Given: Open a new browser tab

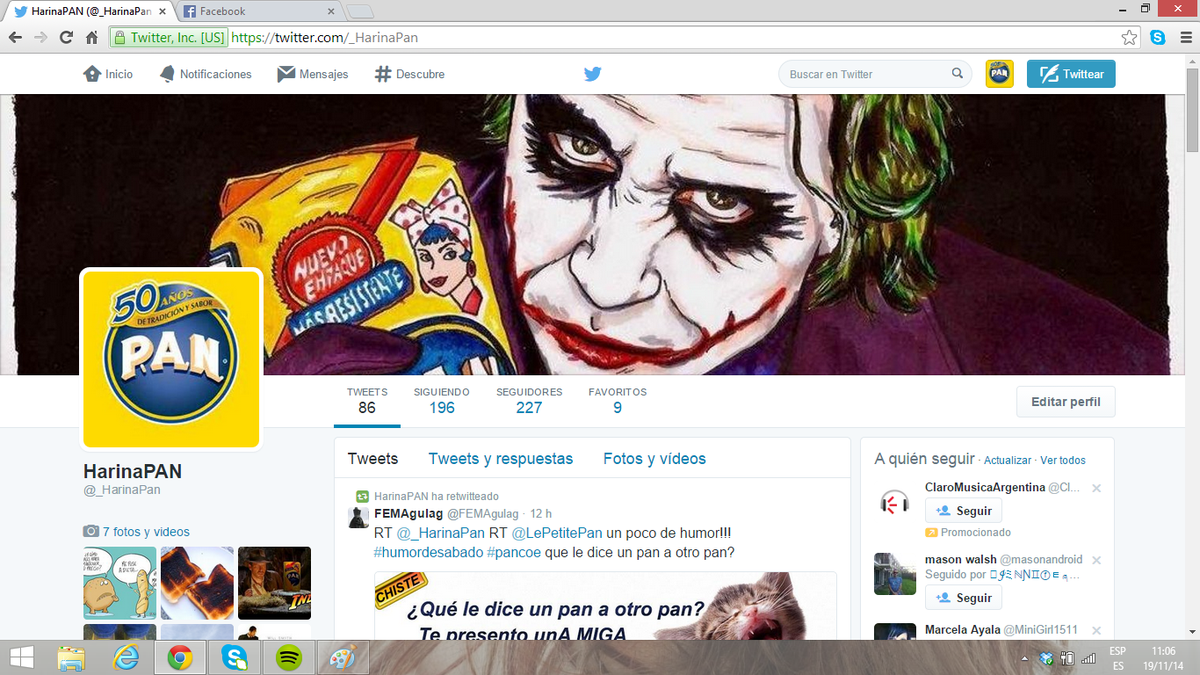Looking at the screenshot, I should (x=361, y=12).
